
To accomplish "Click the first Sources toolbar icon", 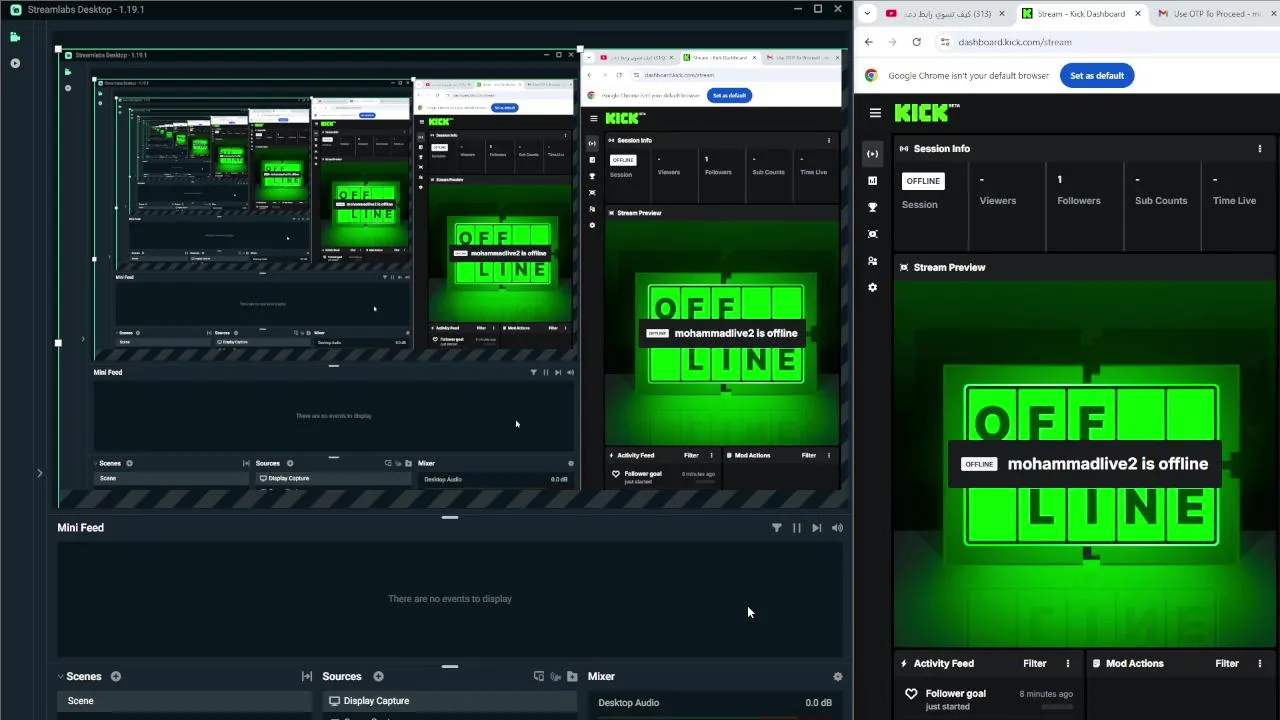I will point(539,677).
